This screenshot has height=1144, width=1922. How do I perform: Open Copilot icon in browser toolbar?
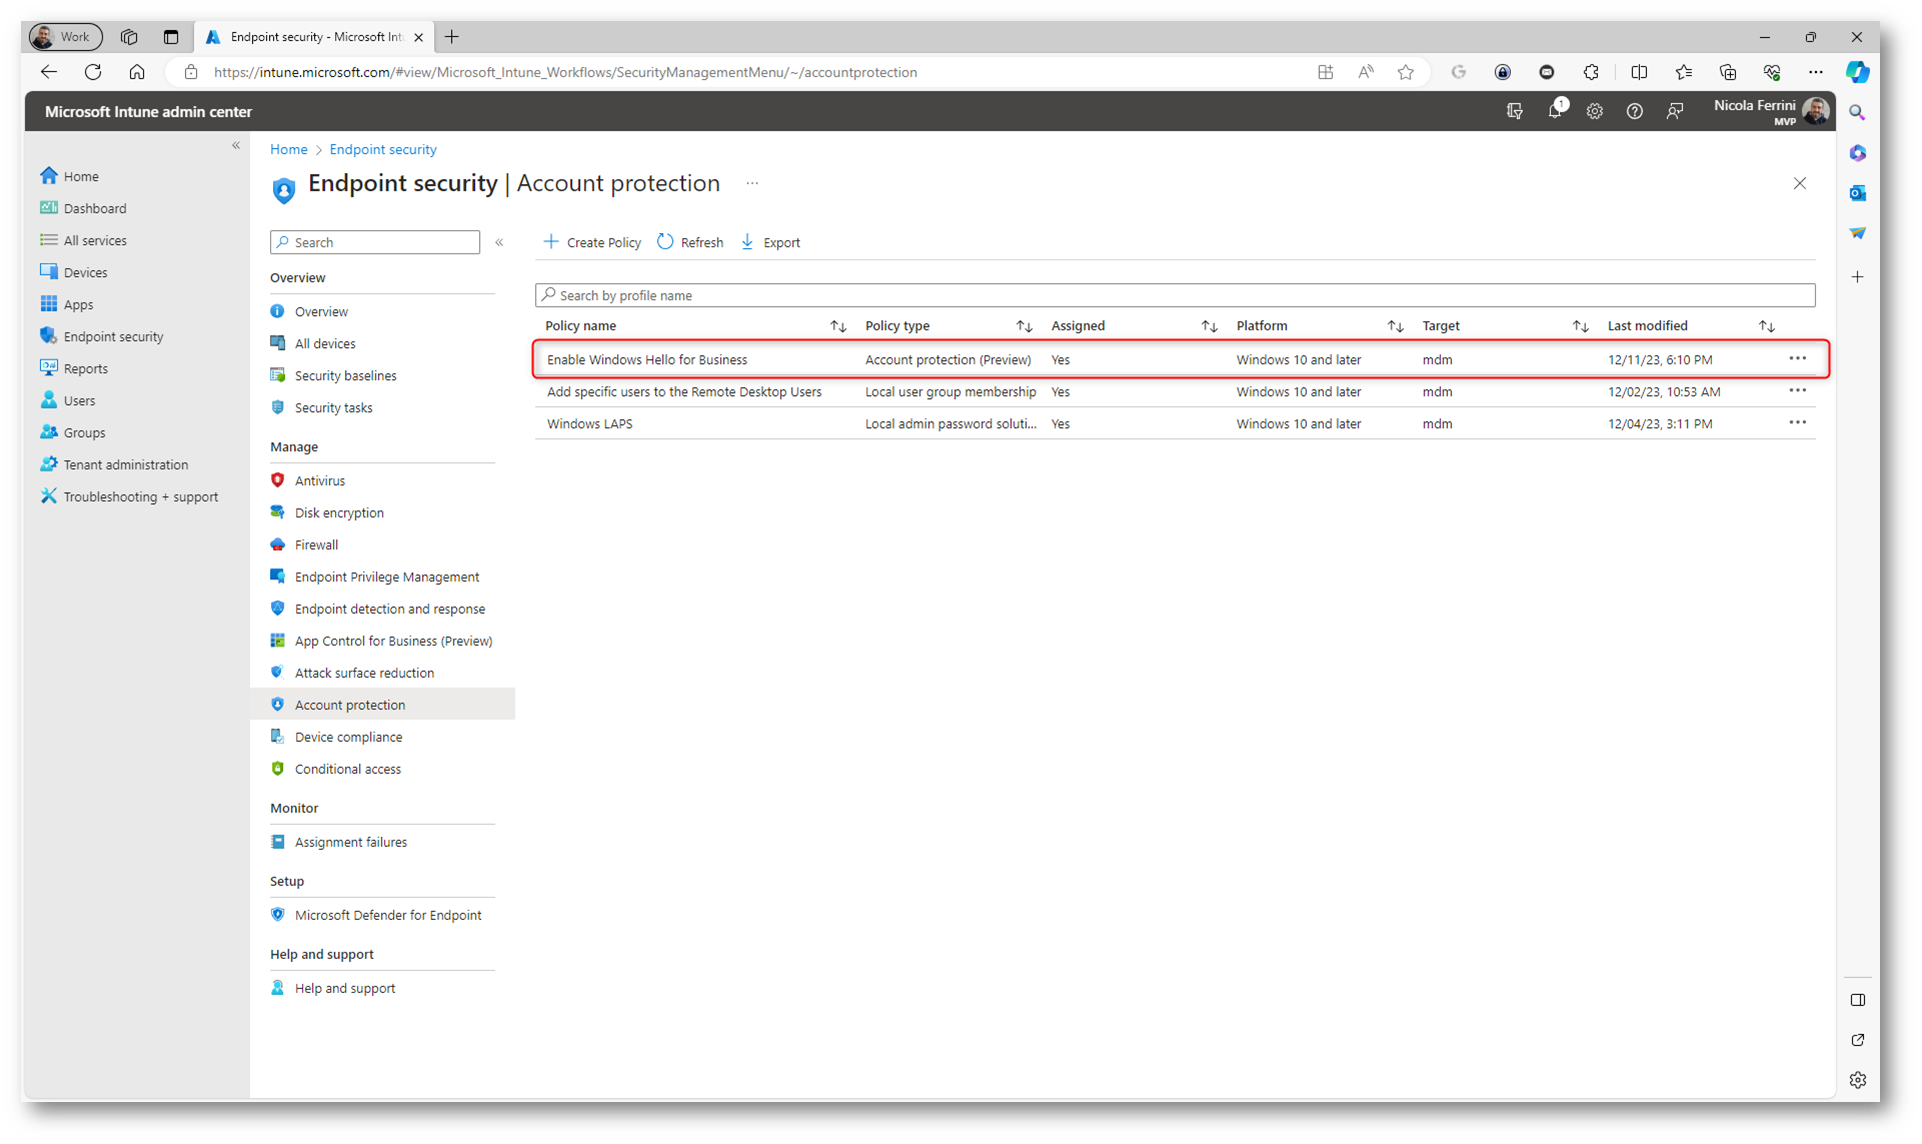(1857, 72)
